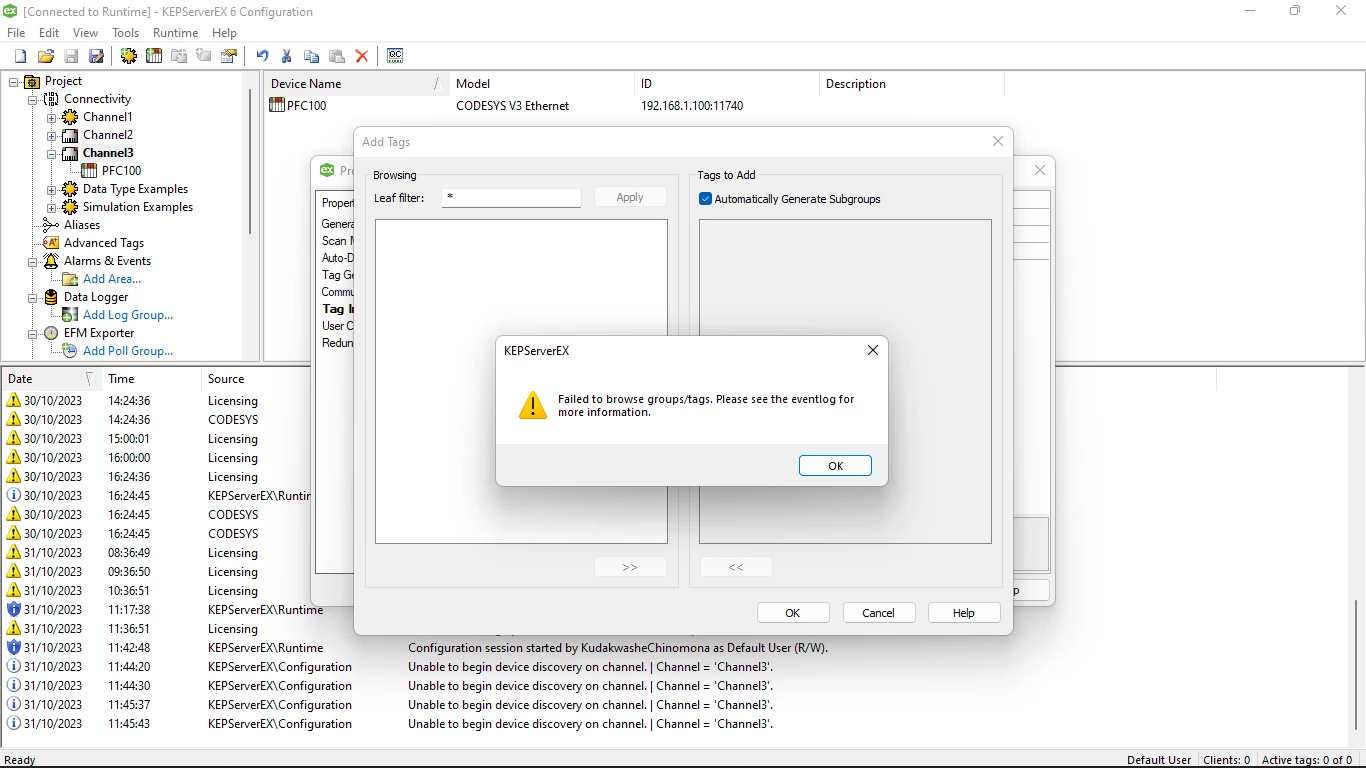Click the Model column header
The width and height of the screenshot is (1366, 768).
[x=542, y=84]
